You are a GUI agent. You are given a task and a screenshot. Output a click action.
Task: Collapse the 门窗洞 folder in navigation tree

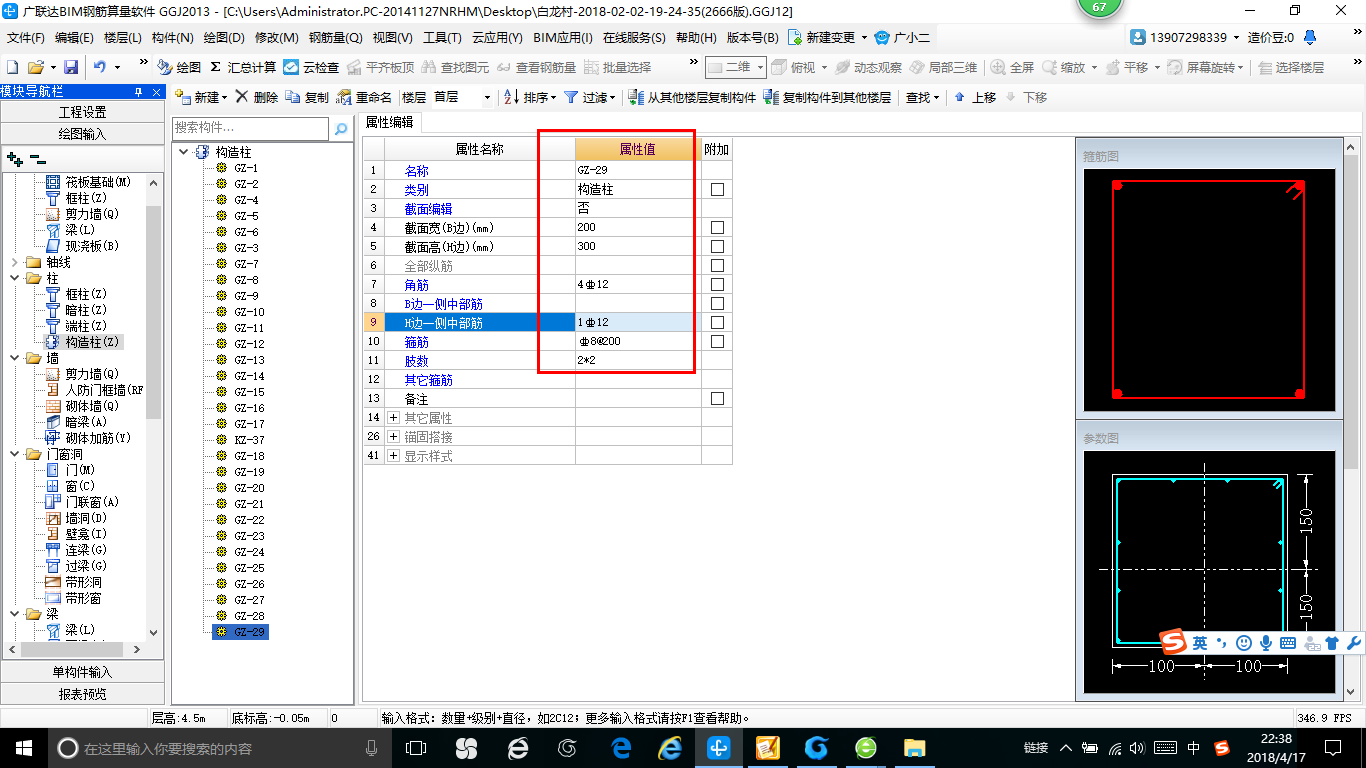pyautogui.click(x=14, y=454)
